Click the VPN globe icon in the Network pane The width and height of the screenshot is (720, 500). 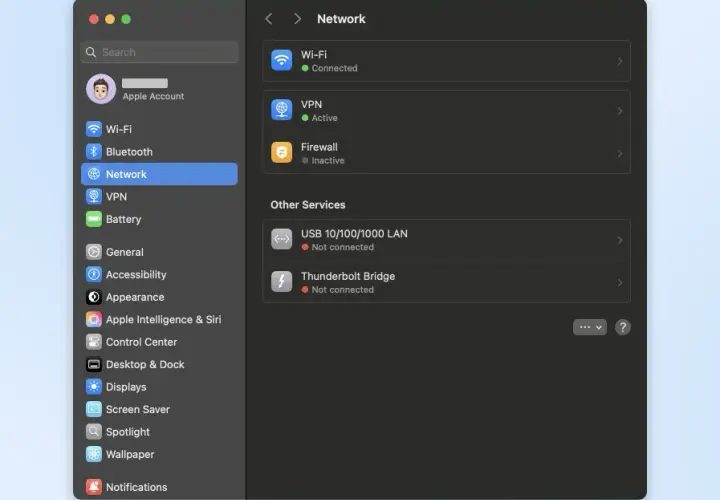[x=281, y=110]
